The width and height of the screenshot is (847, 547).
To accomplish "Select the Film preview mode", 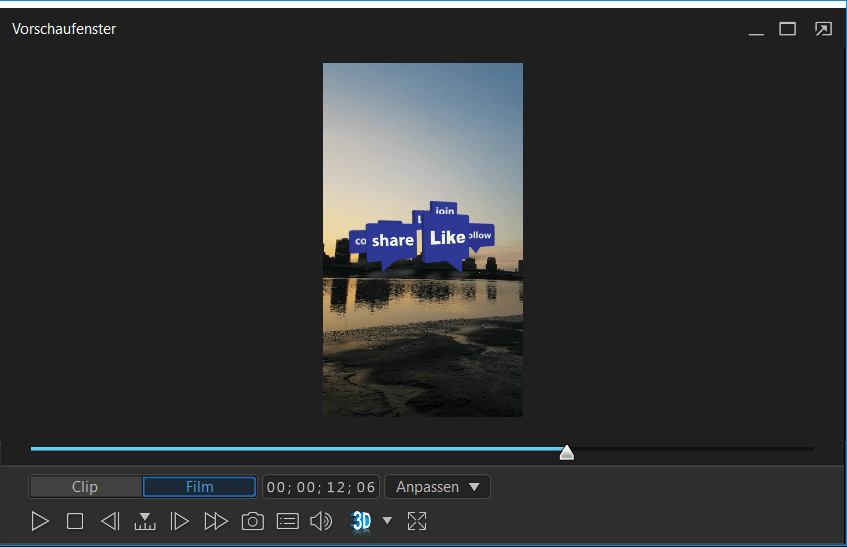I will 199,487.
